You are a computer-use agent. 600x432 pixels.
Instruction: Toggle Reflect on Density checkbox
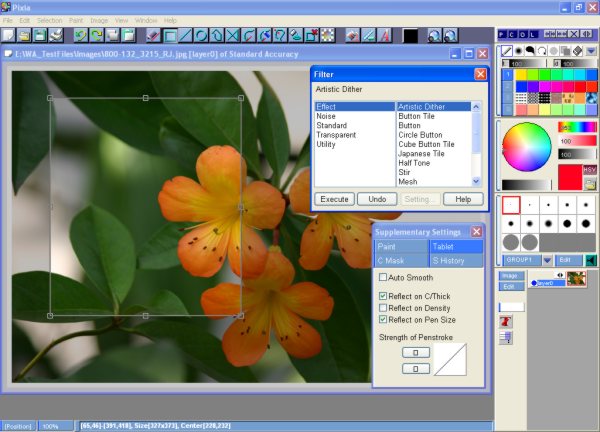tap(383, 308)
